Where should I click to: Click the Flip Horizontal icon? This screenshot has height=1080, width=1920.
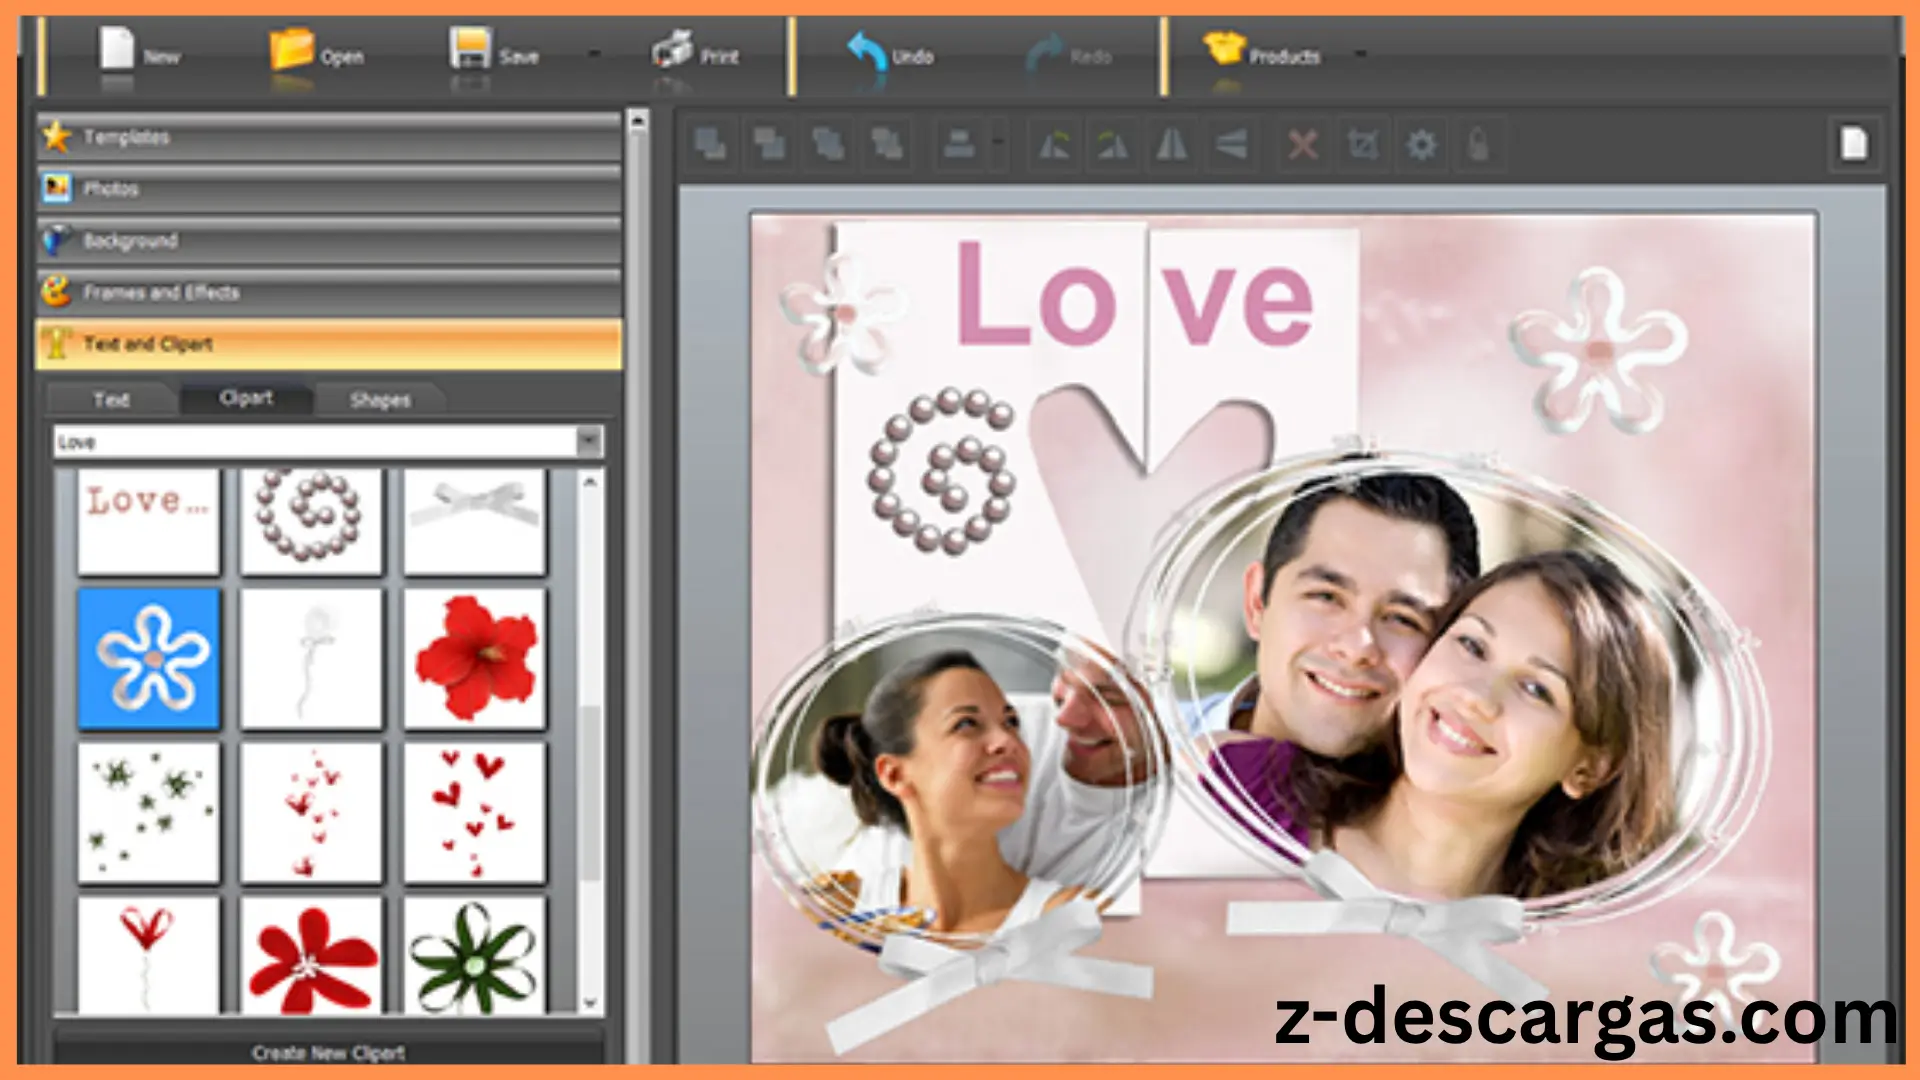point(1171,145)
